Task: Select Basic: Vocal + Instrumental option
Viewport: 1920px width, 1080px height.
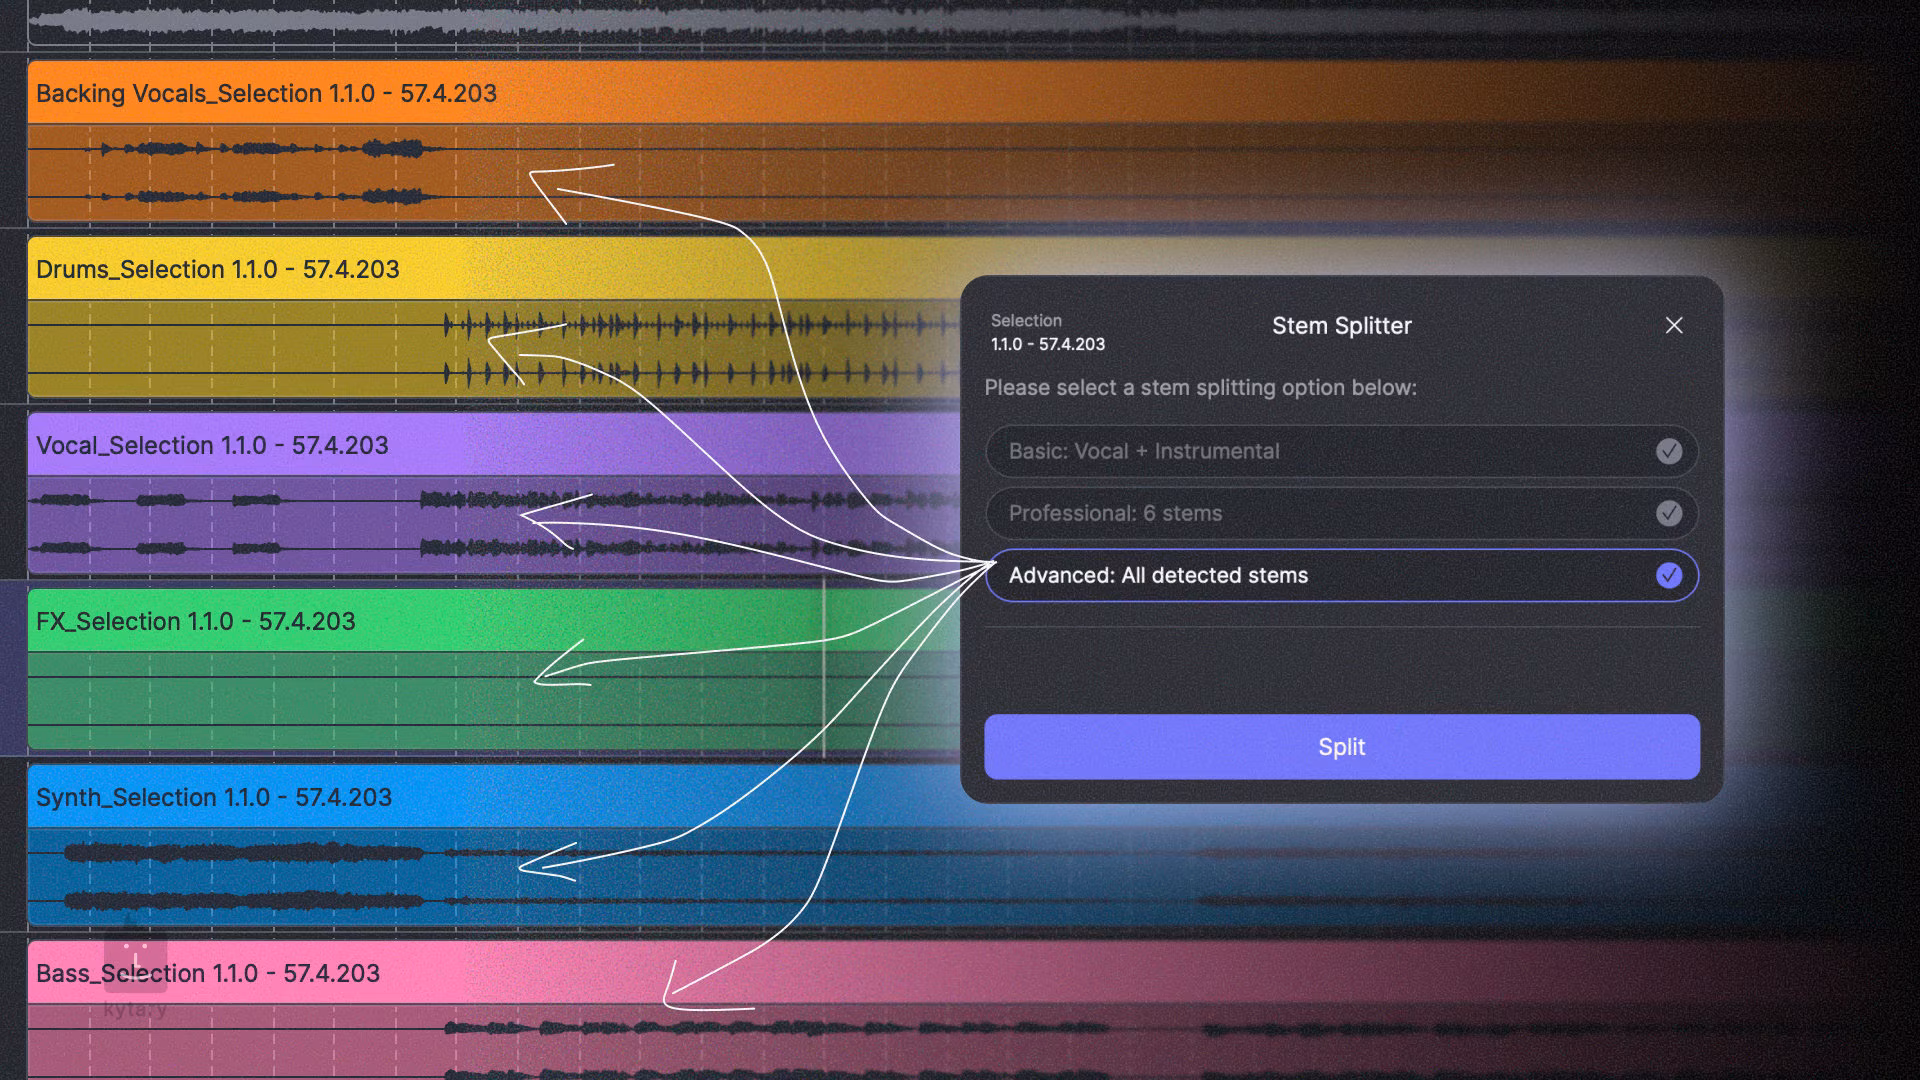Action: [1143, 451]
